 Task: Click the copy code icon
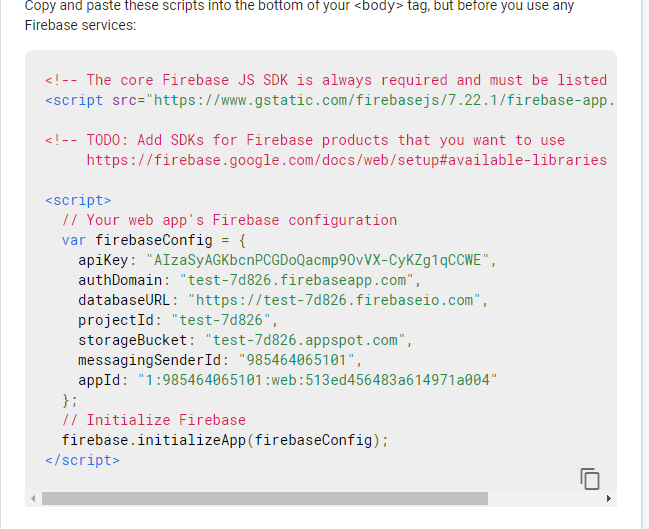tap(590, 479)
